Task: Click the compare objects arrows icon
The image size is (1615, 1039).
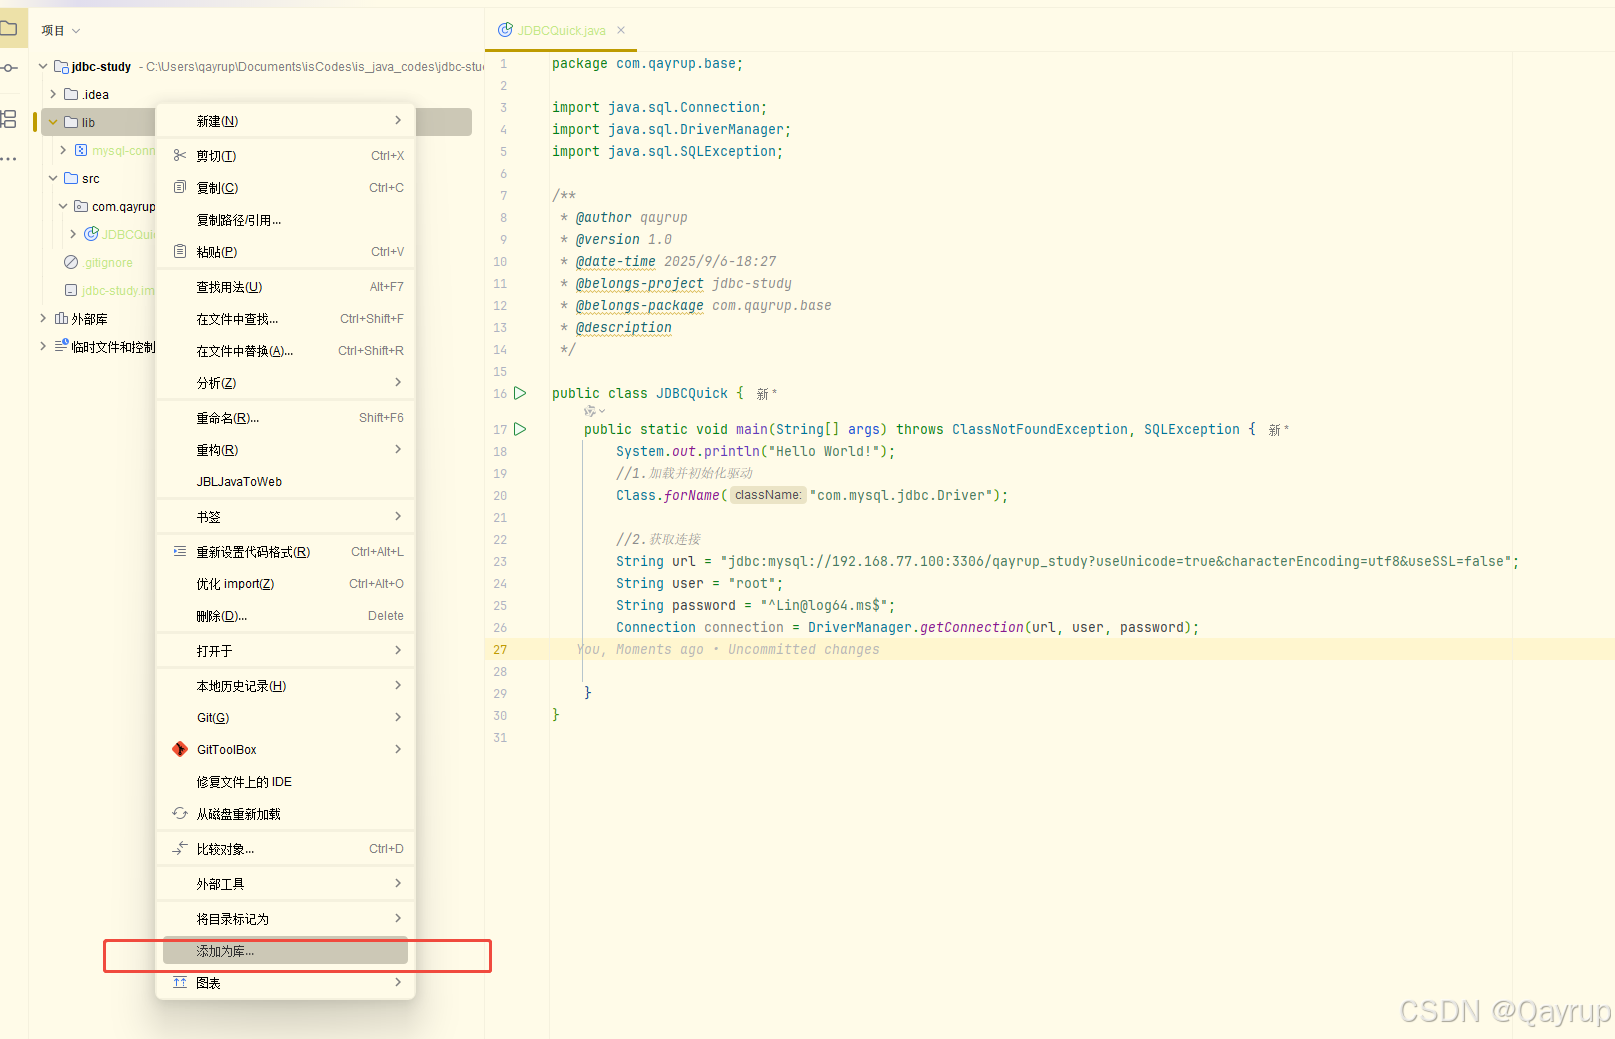Action: 180,848
